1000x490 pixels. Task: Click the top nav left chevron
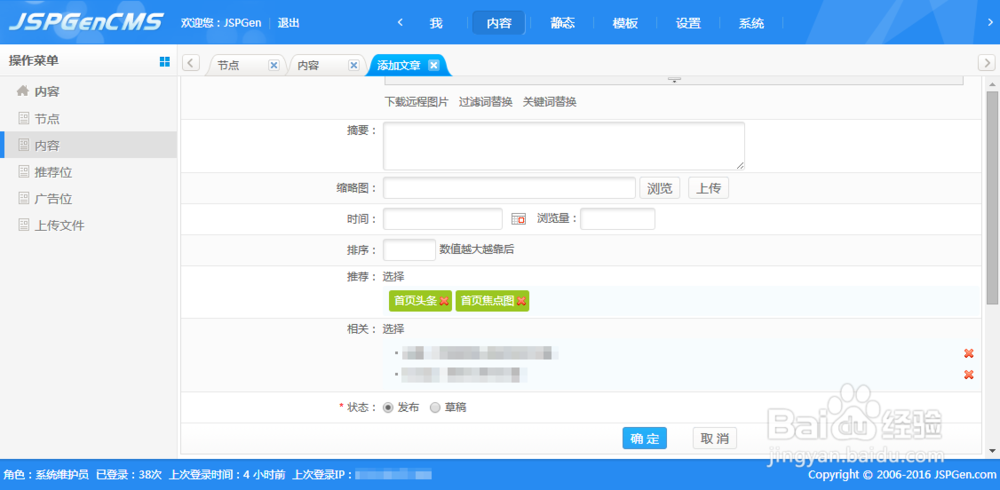(400, 23)
